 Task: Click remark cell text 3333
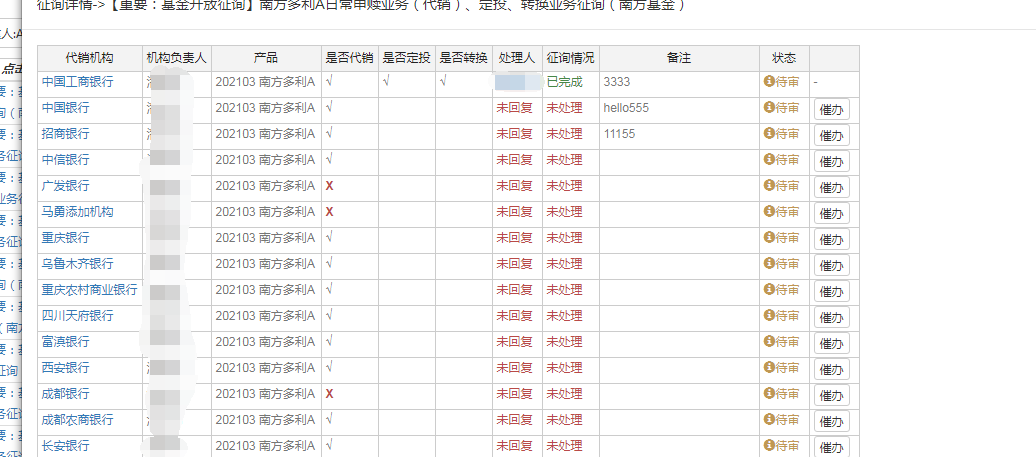point(616,82)
